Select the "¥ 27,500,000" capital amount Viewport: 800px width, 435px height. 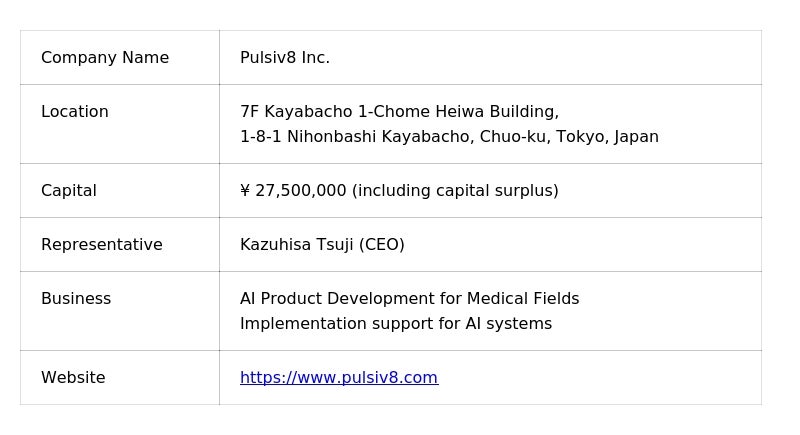[293, 191]
